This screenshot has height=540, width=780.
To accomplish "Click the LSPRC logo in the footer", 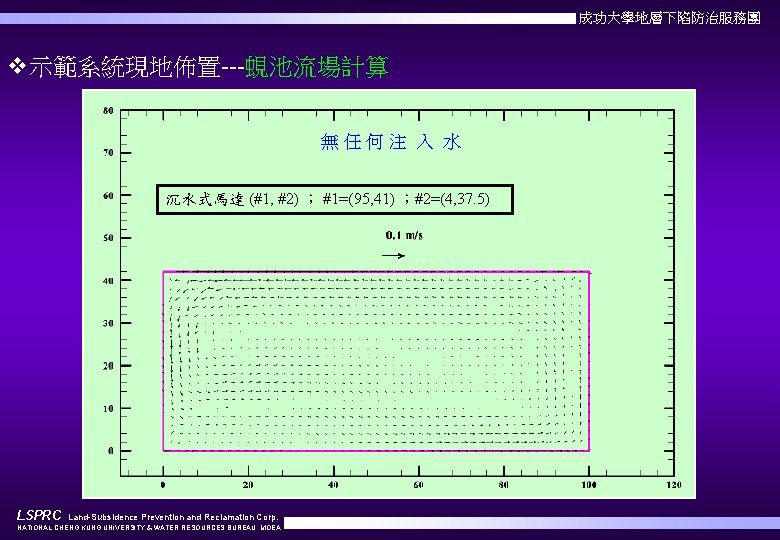I will coord(39,515).
